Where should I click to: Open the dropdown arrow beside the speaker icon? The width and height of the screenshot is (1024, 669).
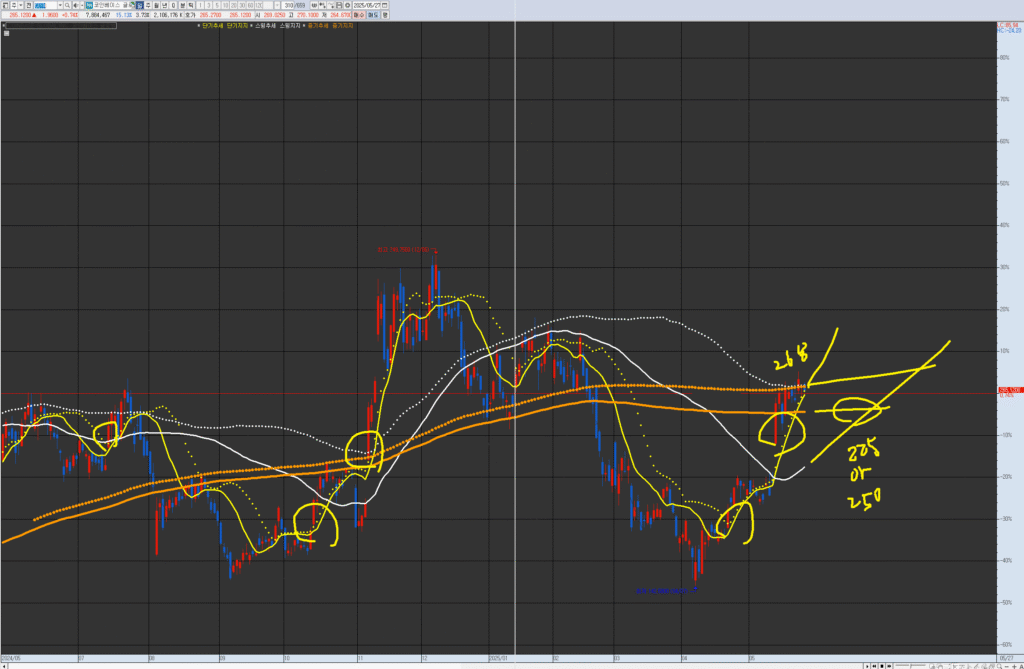82,5
